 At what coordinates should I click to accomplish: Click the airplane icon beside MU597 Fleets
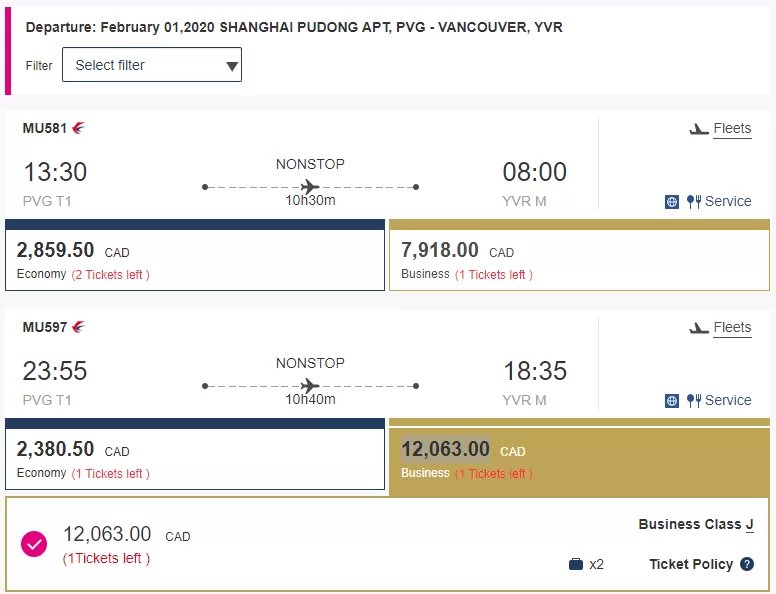[699, 329]
